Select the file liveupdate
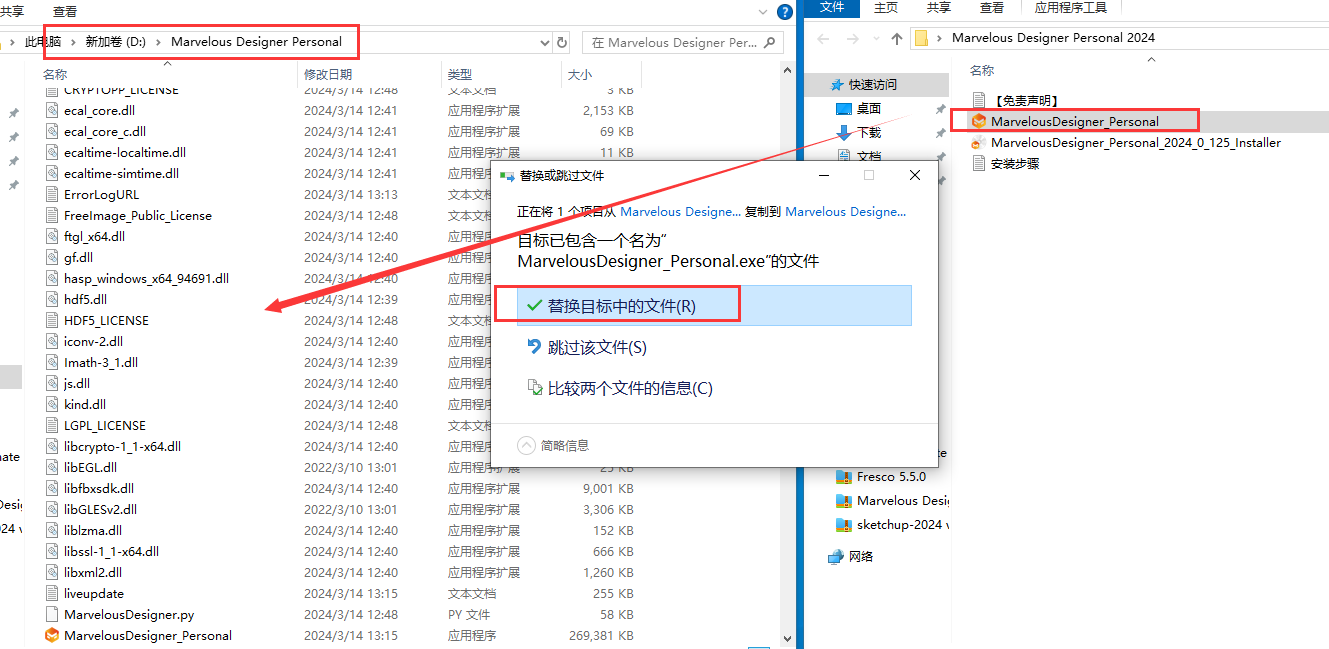The height and width of the screenshot is (649, 1329). 94,593
